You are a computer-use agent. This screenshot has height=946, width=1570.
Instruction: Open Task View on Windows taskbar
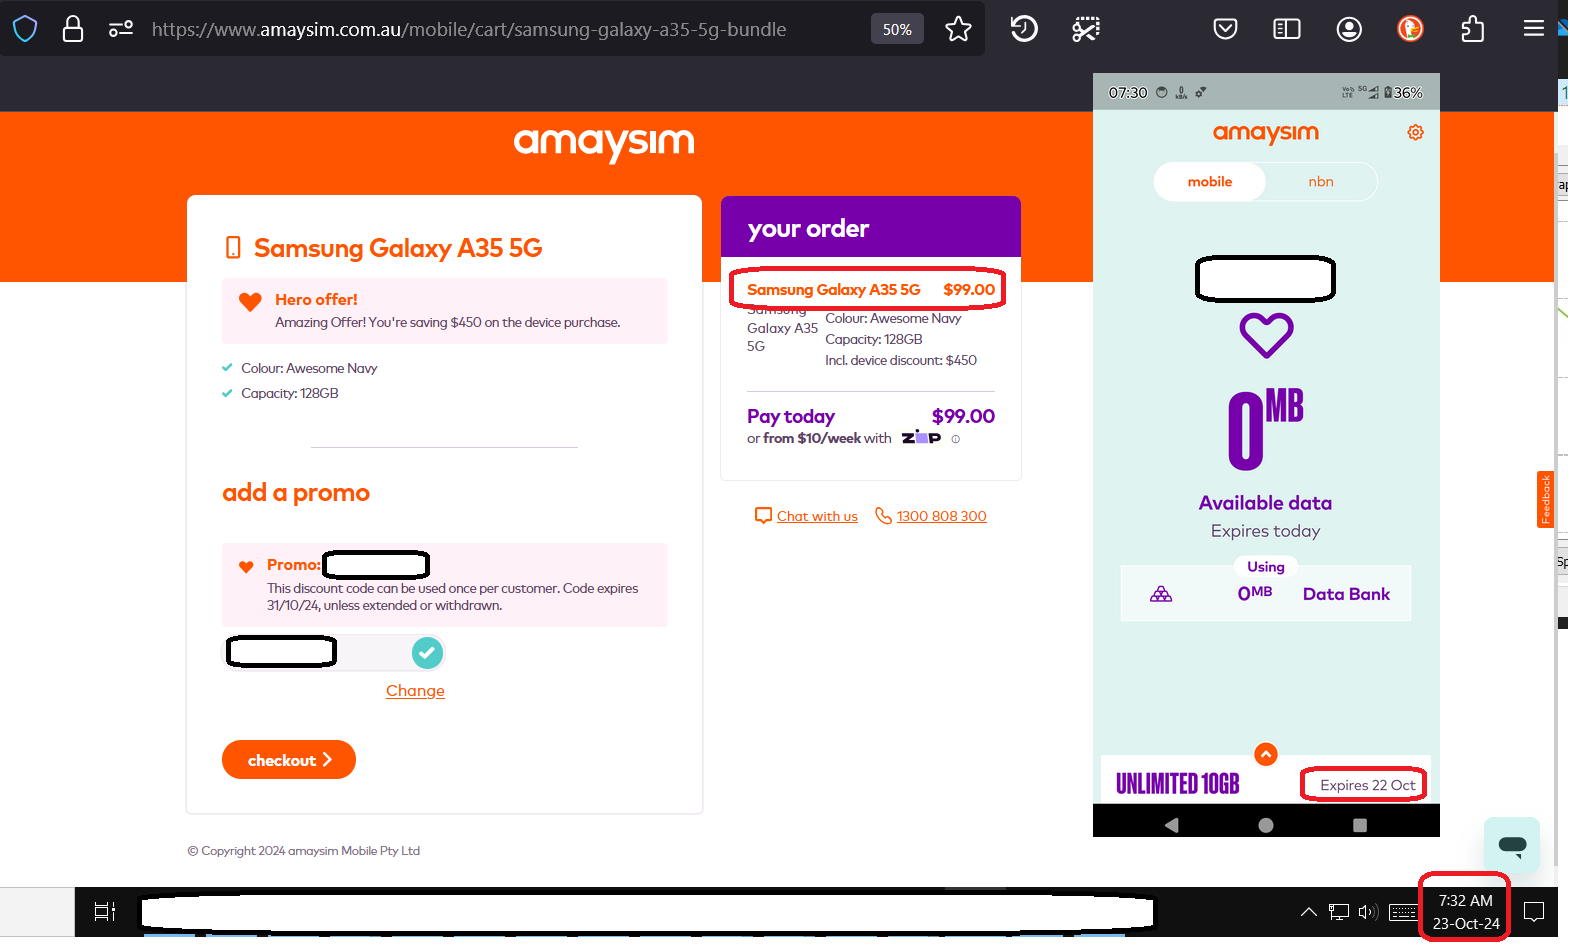coord(105,911)
